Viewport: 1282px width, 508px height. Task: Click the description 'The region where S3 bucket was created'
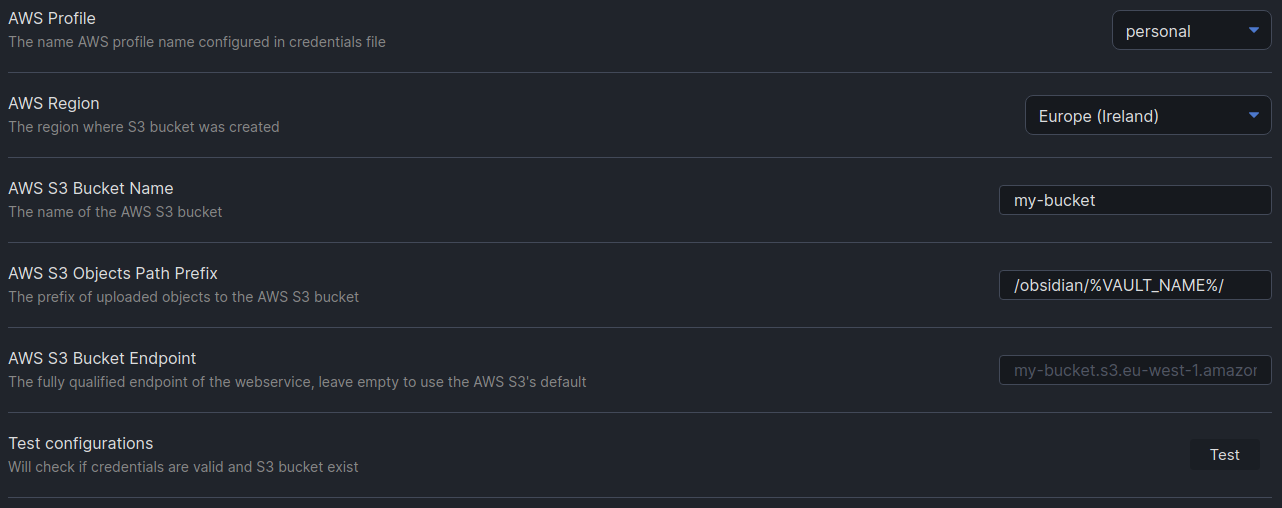[144, 127]
